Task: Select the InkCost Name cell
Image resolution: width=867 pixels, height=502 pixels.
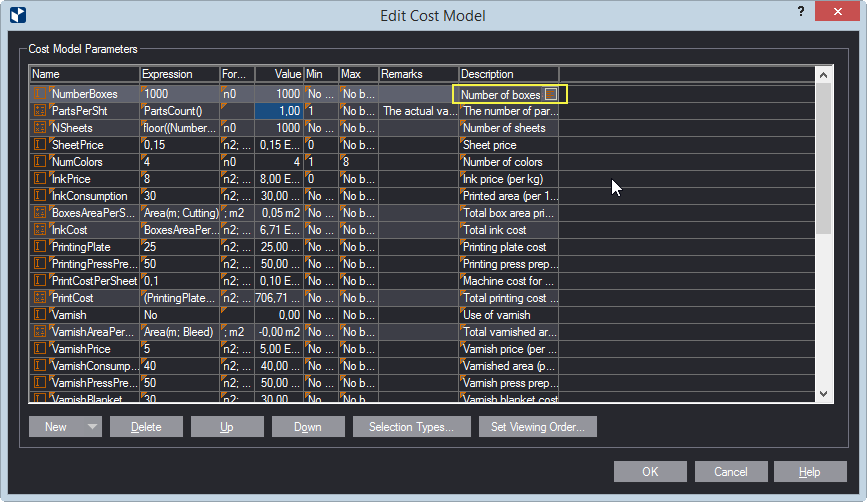Action: 84,230
